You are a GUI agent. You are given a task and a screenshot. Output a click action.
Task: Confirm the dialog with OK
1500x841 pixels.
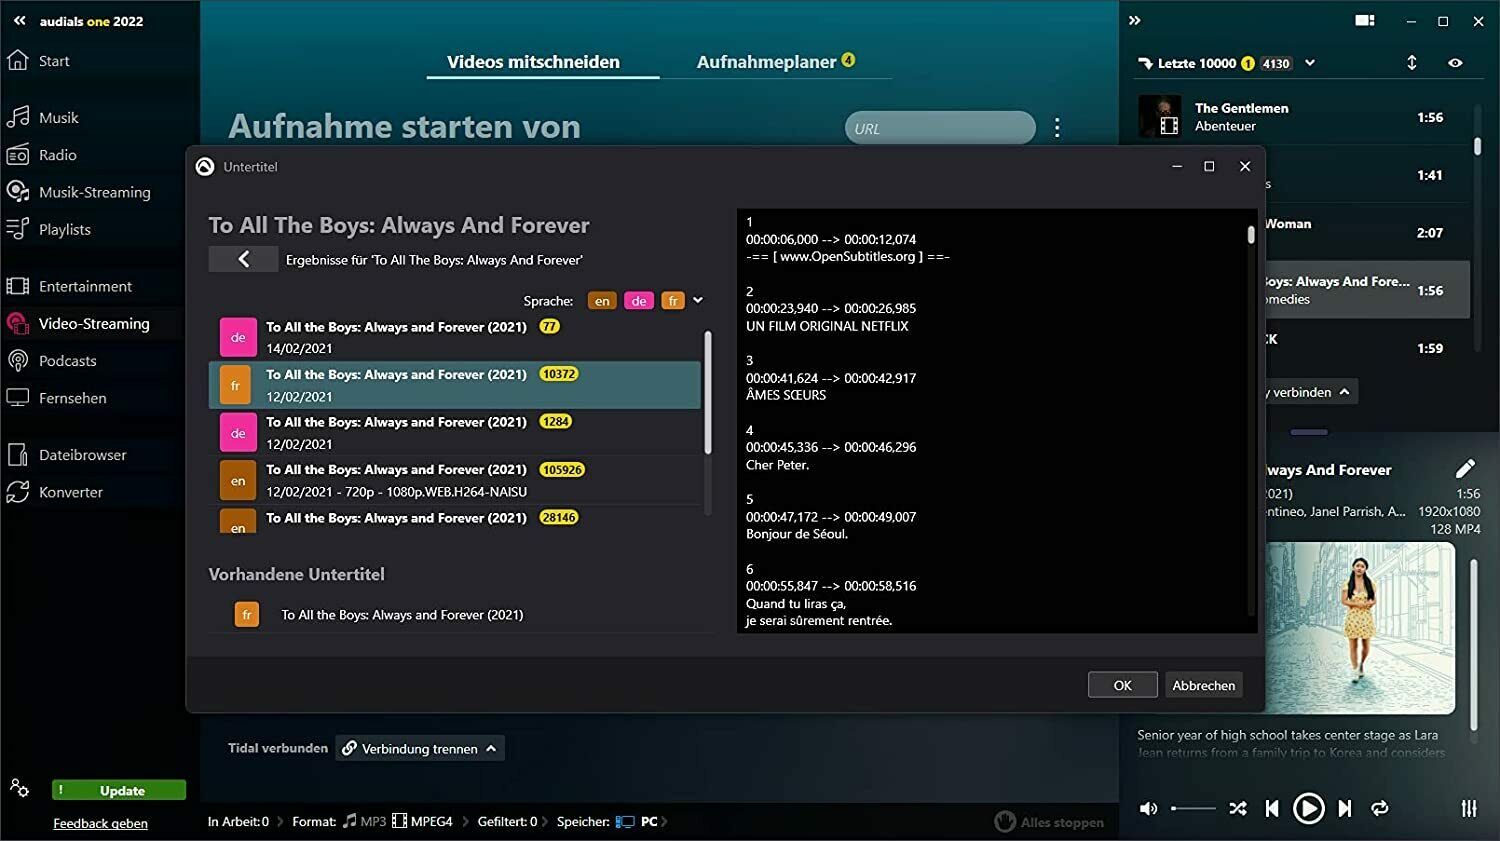click(x=1122, y=685)
